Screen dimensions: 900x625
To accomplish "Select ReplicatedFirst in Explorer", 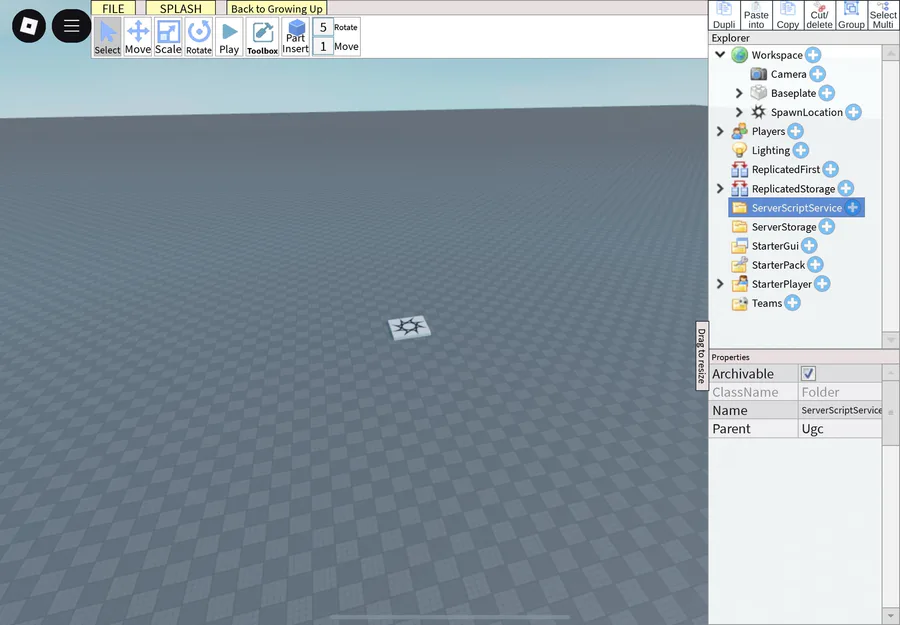I will click(x=786, y=169).
